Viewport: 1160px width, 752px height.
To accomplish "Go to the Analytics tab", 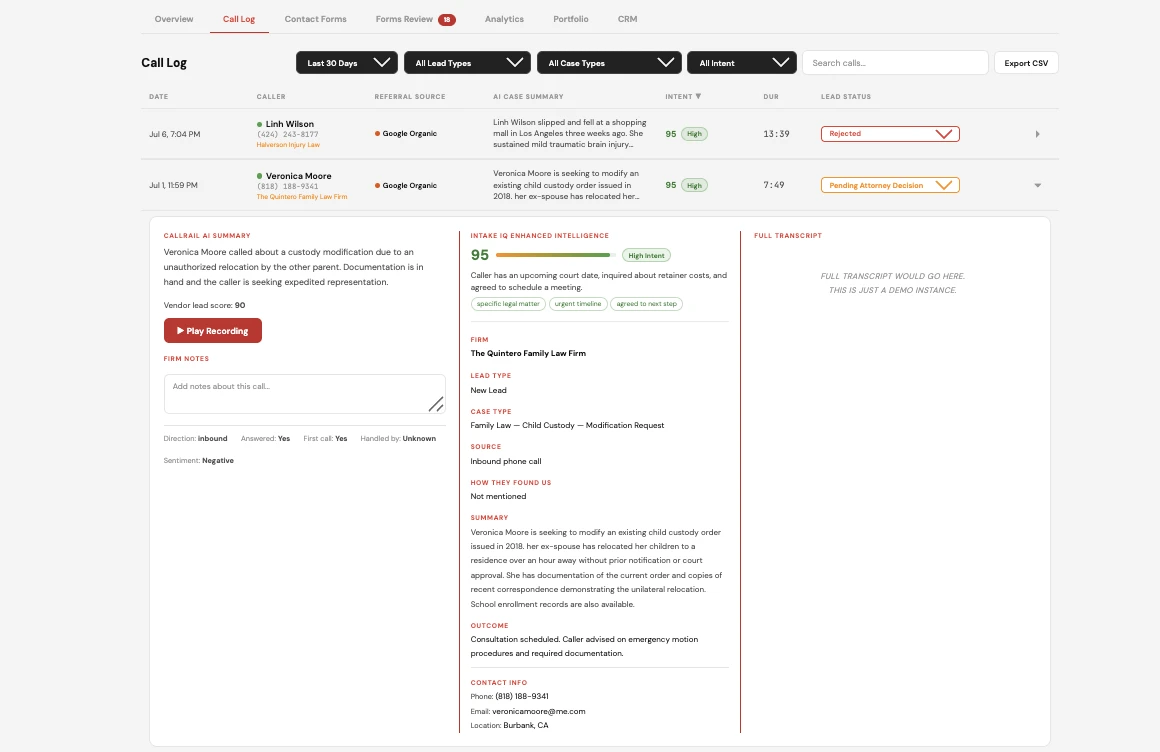I will (x=504, y=19).
